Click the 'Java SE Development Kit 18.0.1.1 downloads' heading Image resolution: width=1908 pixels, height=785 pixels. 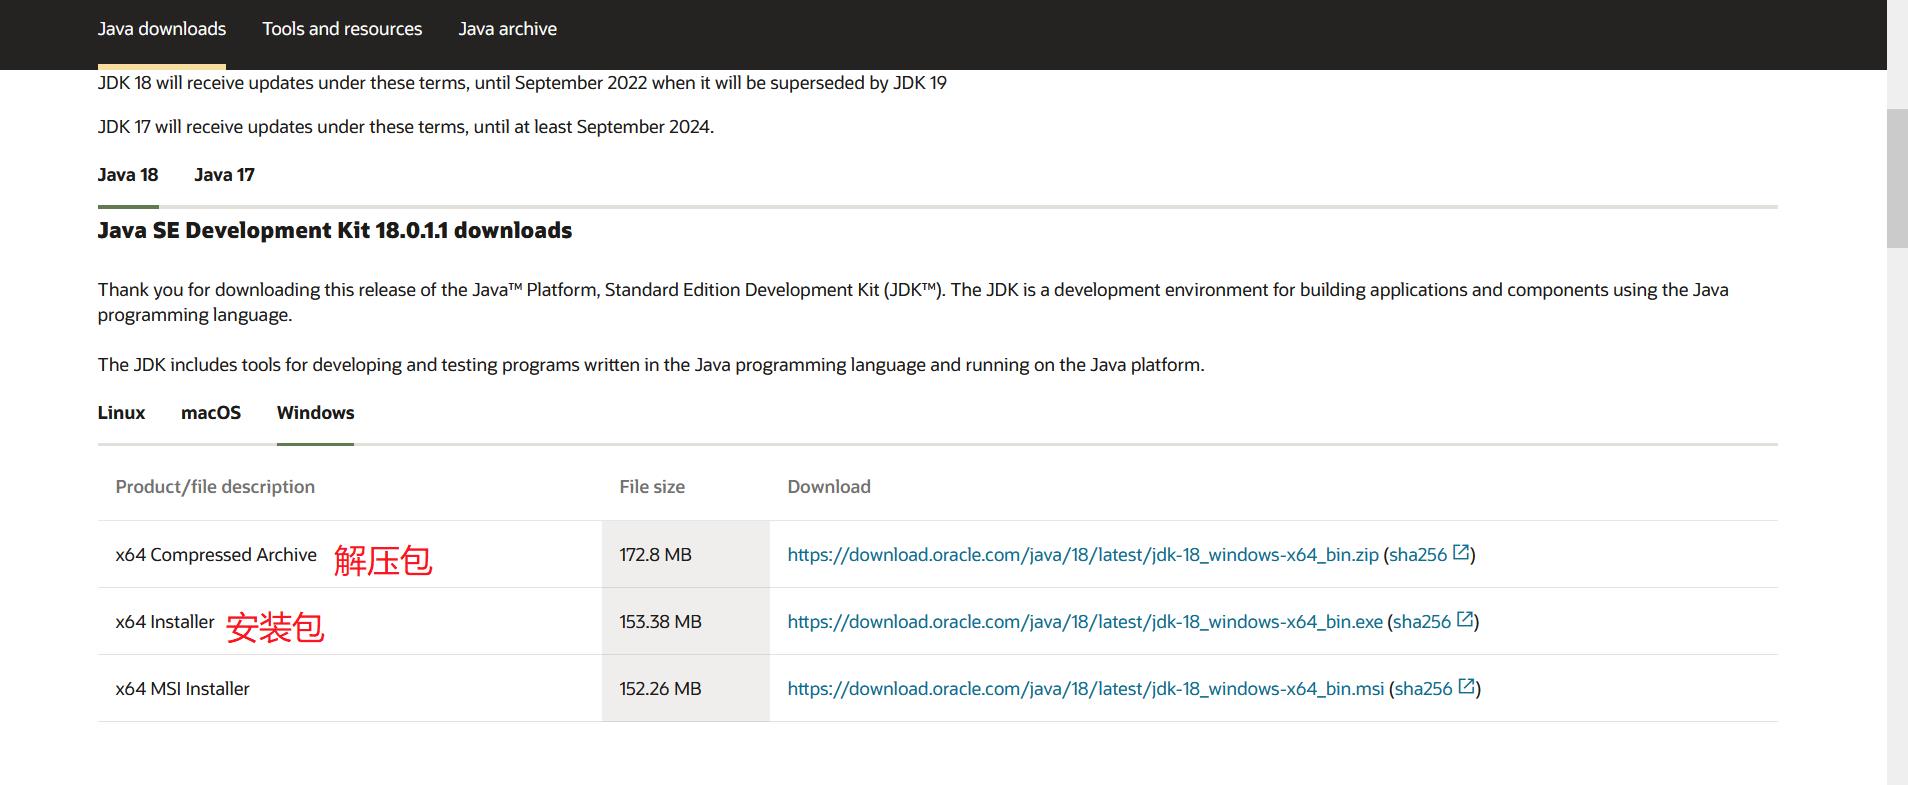335,231
